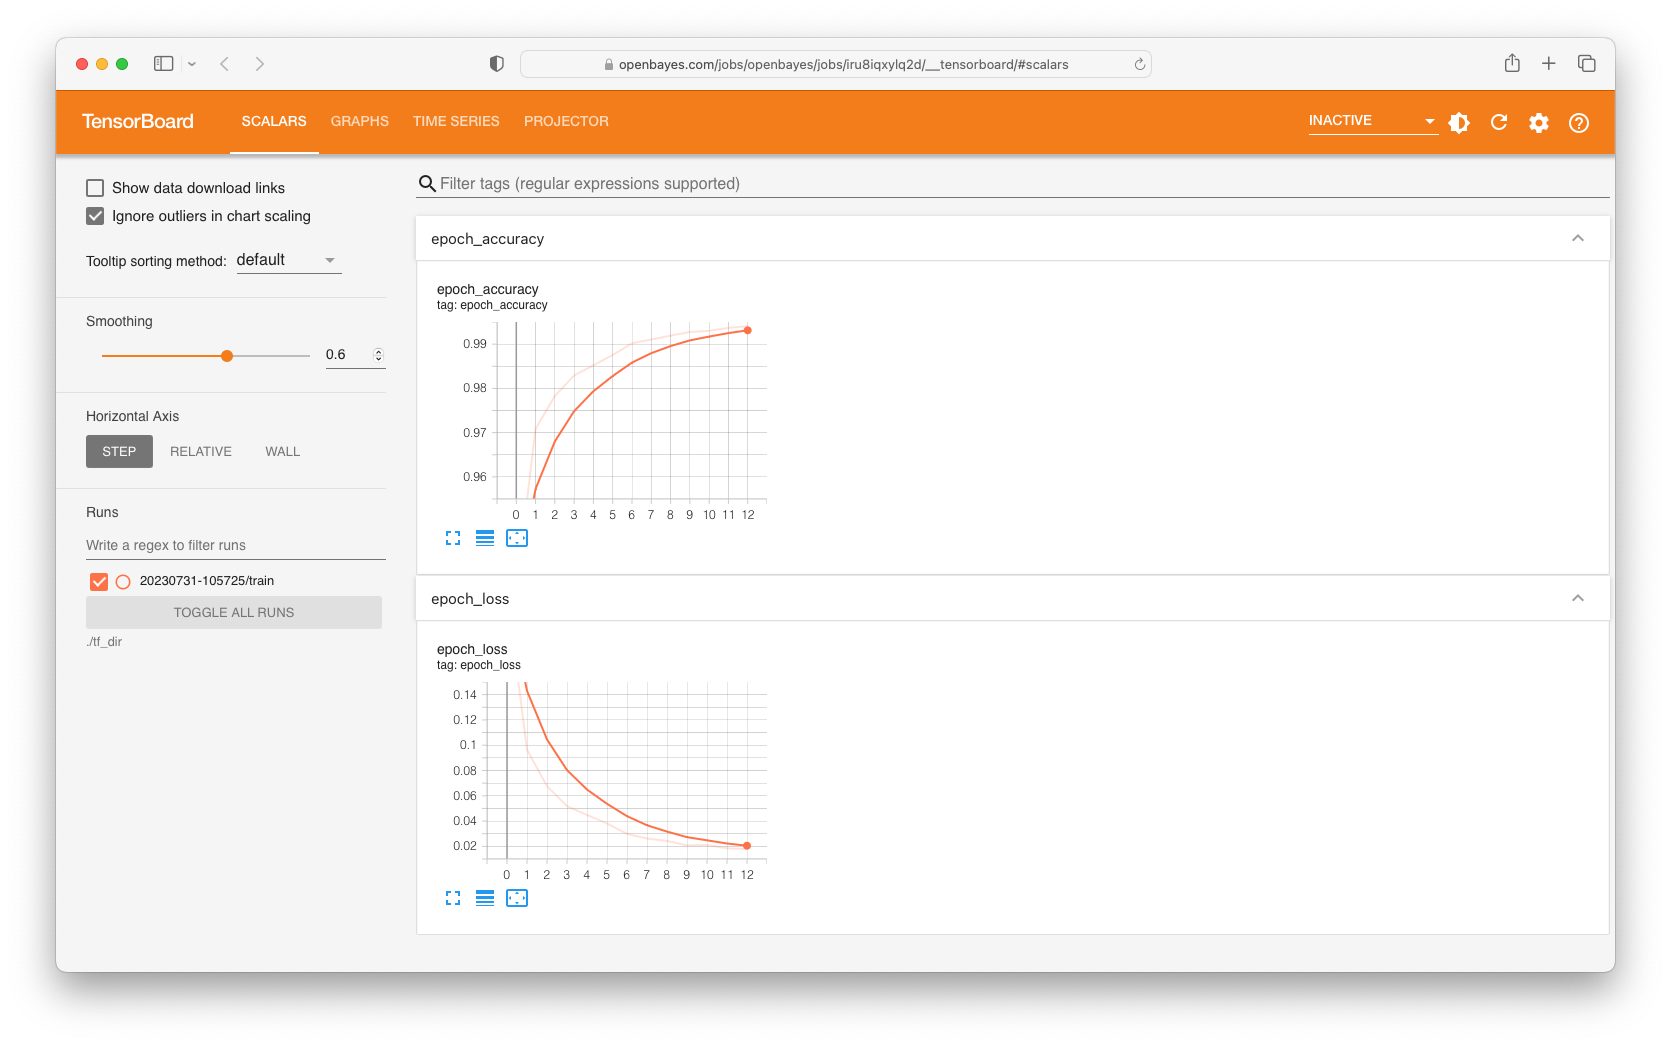Collapse the epoch_accuracy section
Image resolution: width=1671 pixels, height=1046 pixels.
pos(1578,239)
